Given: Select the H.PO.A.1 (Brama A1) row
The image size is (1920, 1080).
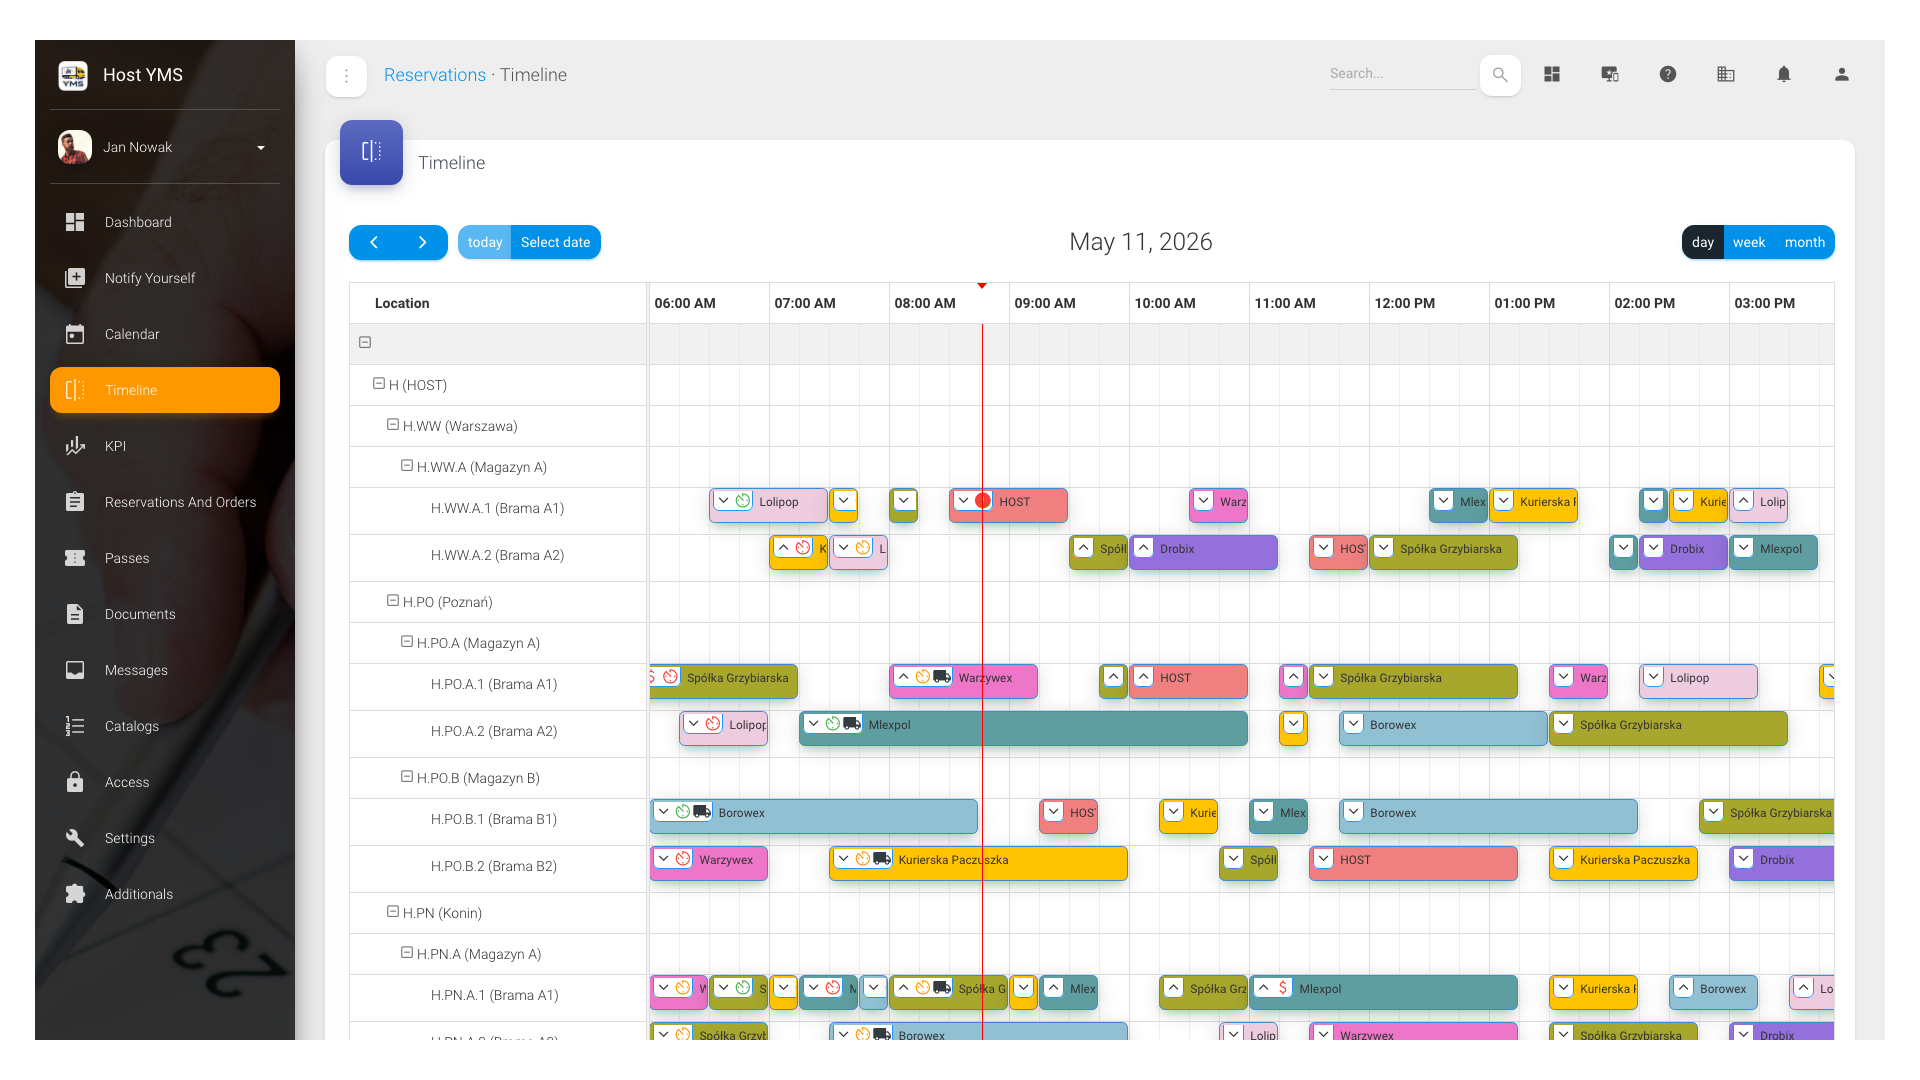Looking at the screenshot, I should pos(498,685).
